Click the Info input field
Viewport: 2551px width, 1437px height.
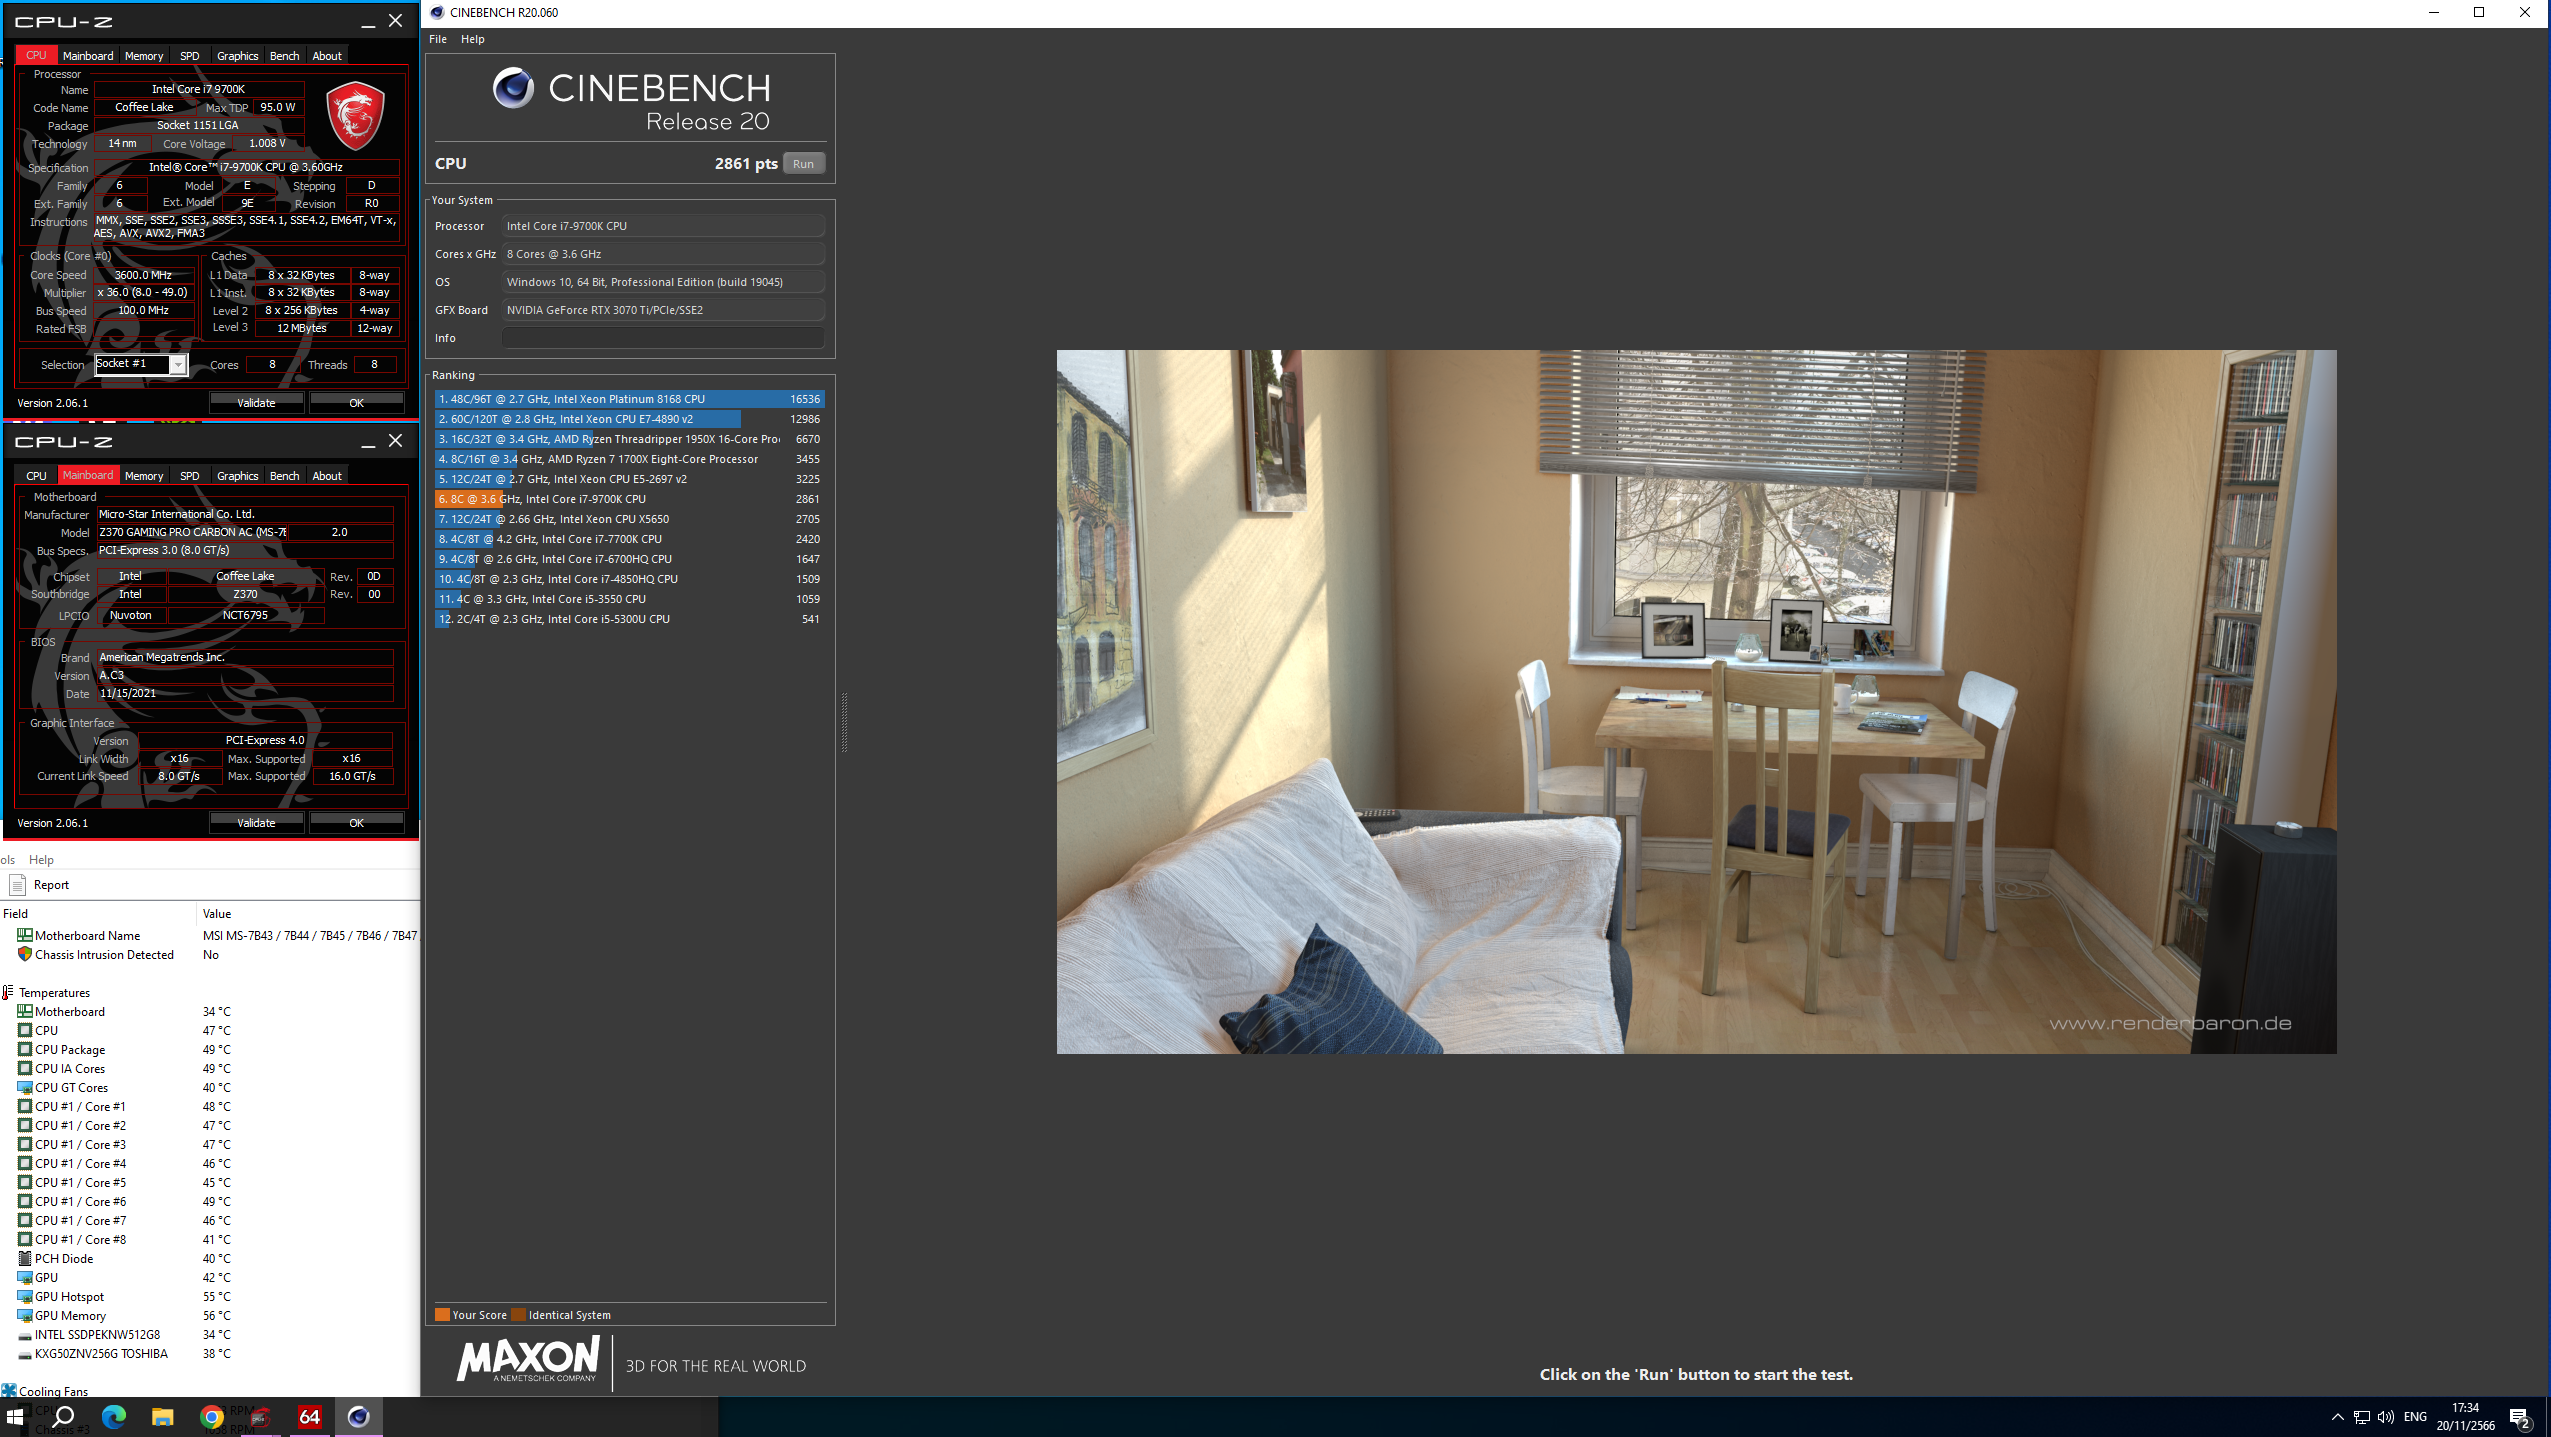(662, 338)
